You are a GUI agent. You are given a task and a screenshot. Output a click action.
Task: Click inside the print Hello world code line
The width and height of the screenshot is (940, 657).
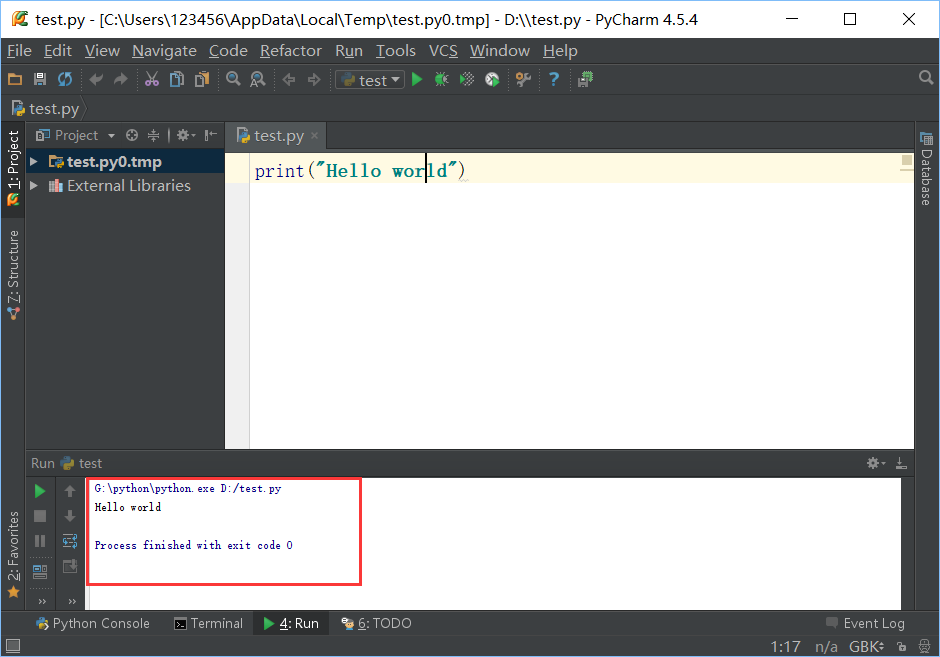360,171
